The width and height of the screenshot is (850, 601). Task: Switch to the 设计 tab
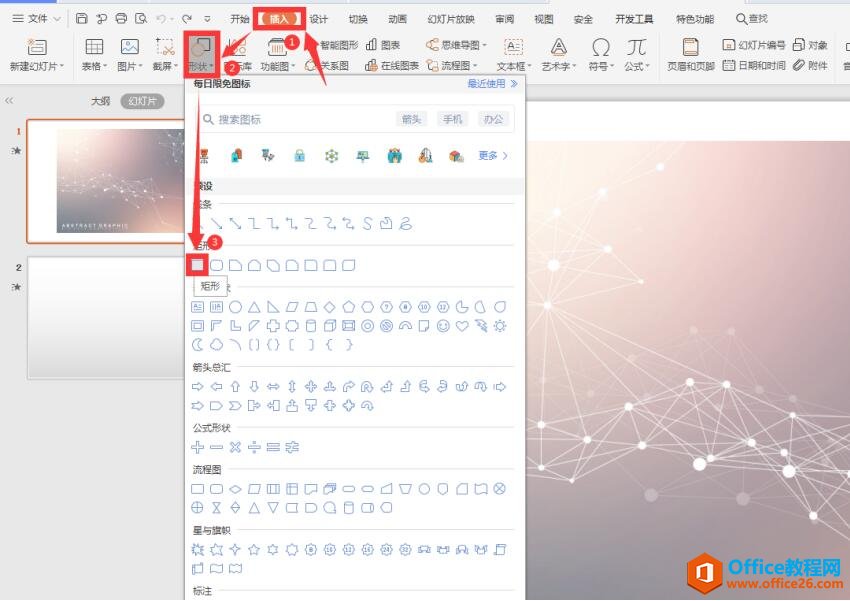click(x=319, y=19)
